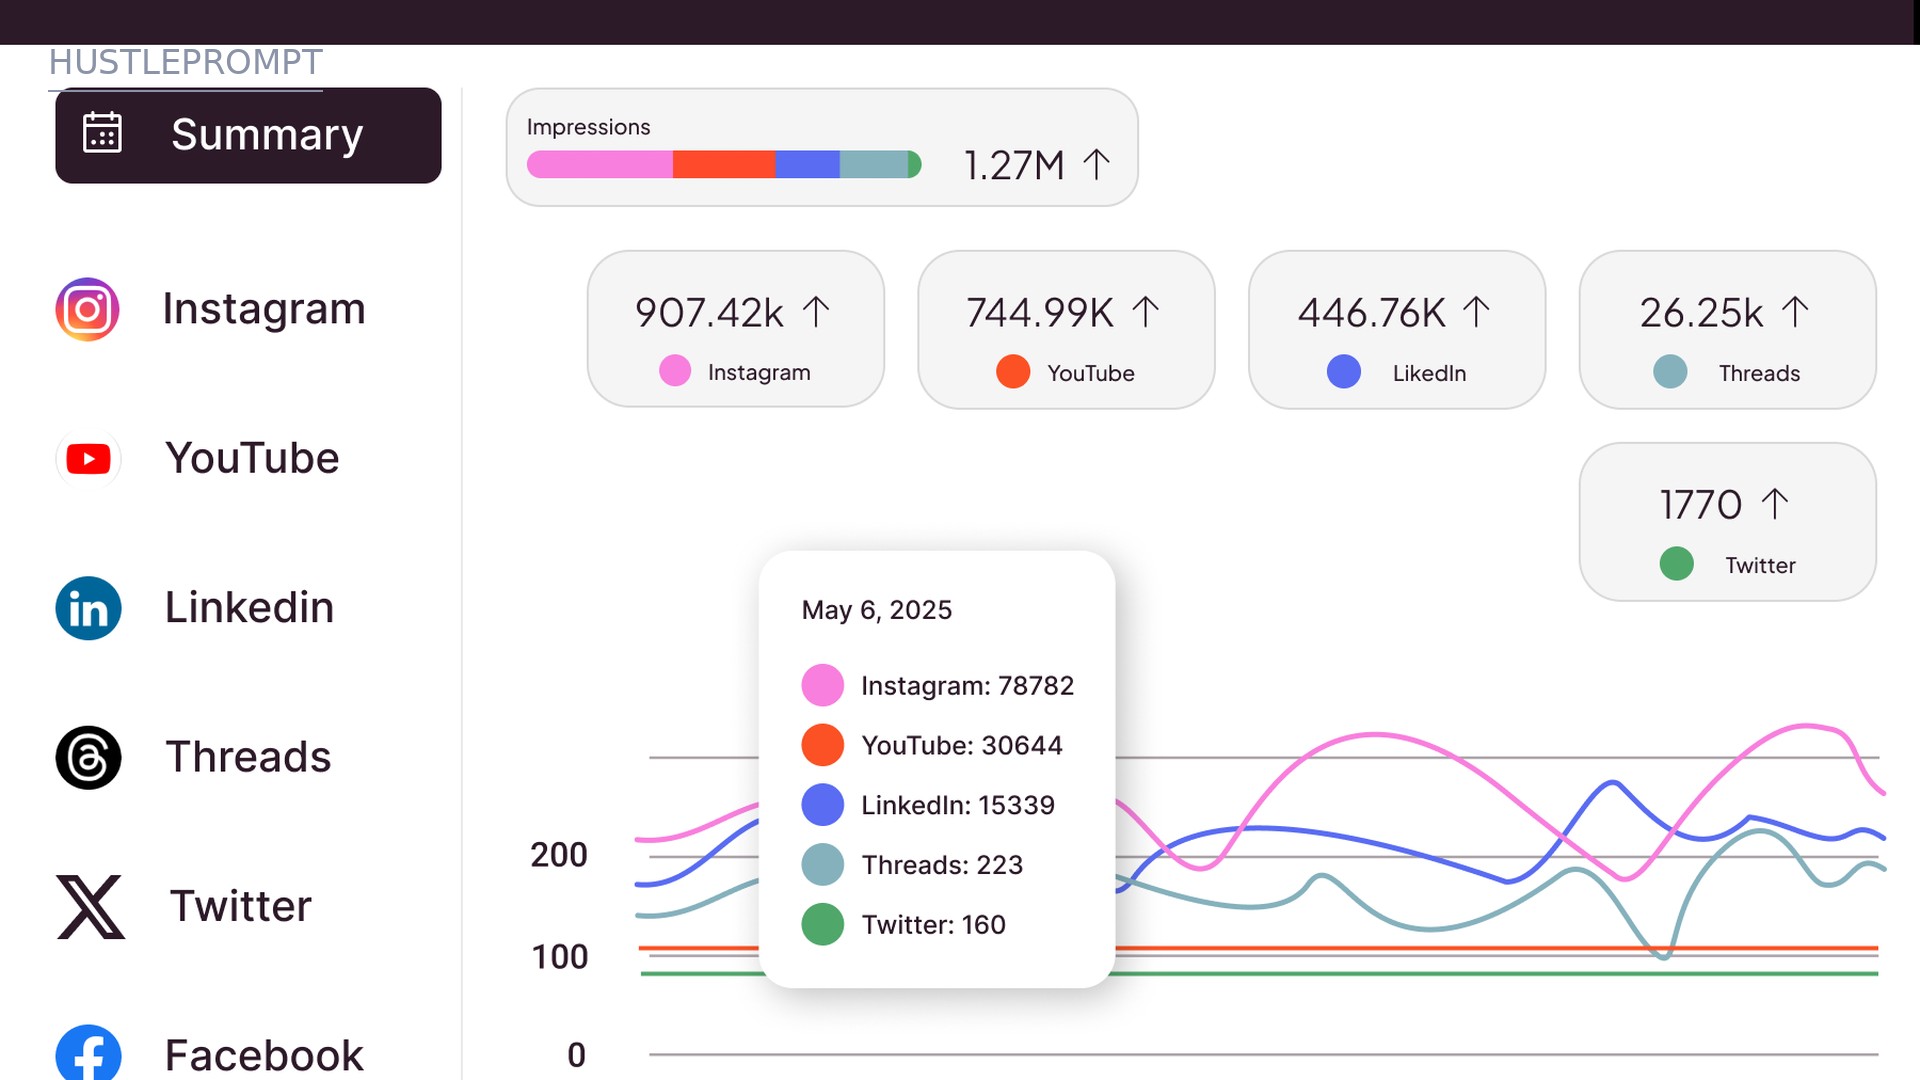
Task: Click the Twitter label in stat card
Action: pos(1761,566)
